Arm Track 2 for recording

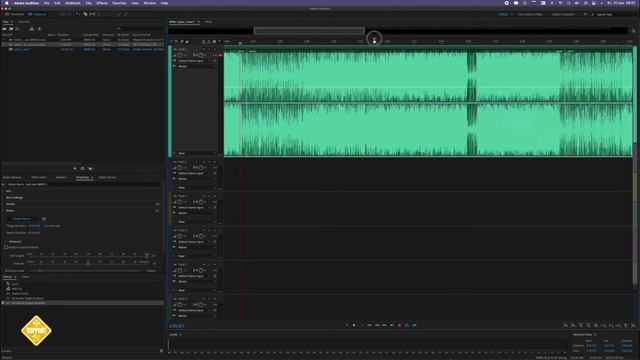point(215,162)
